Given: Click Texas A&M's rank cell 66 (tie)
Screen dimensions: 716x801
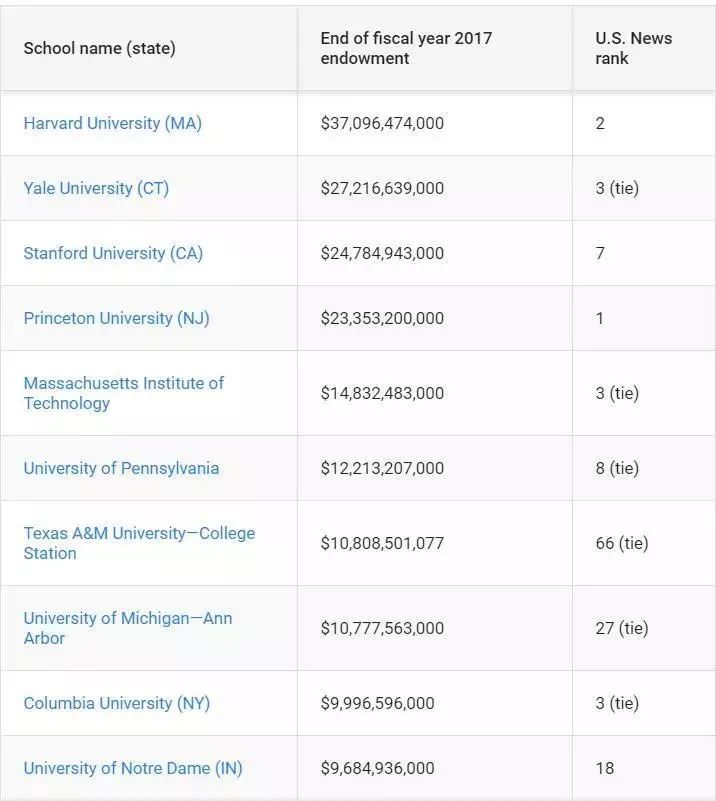Looking at the screenshot, I should 621,544.
